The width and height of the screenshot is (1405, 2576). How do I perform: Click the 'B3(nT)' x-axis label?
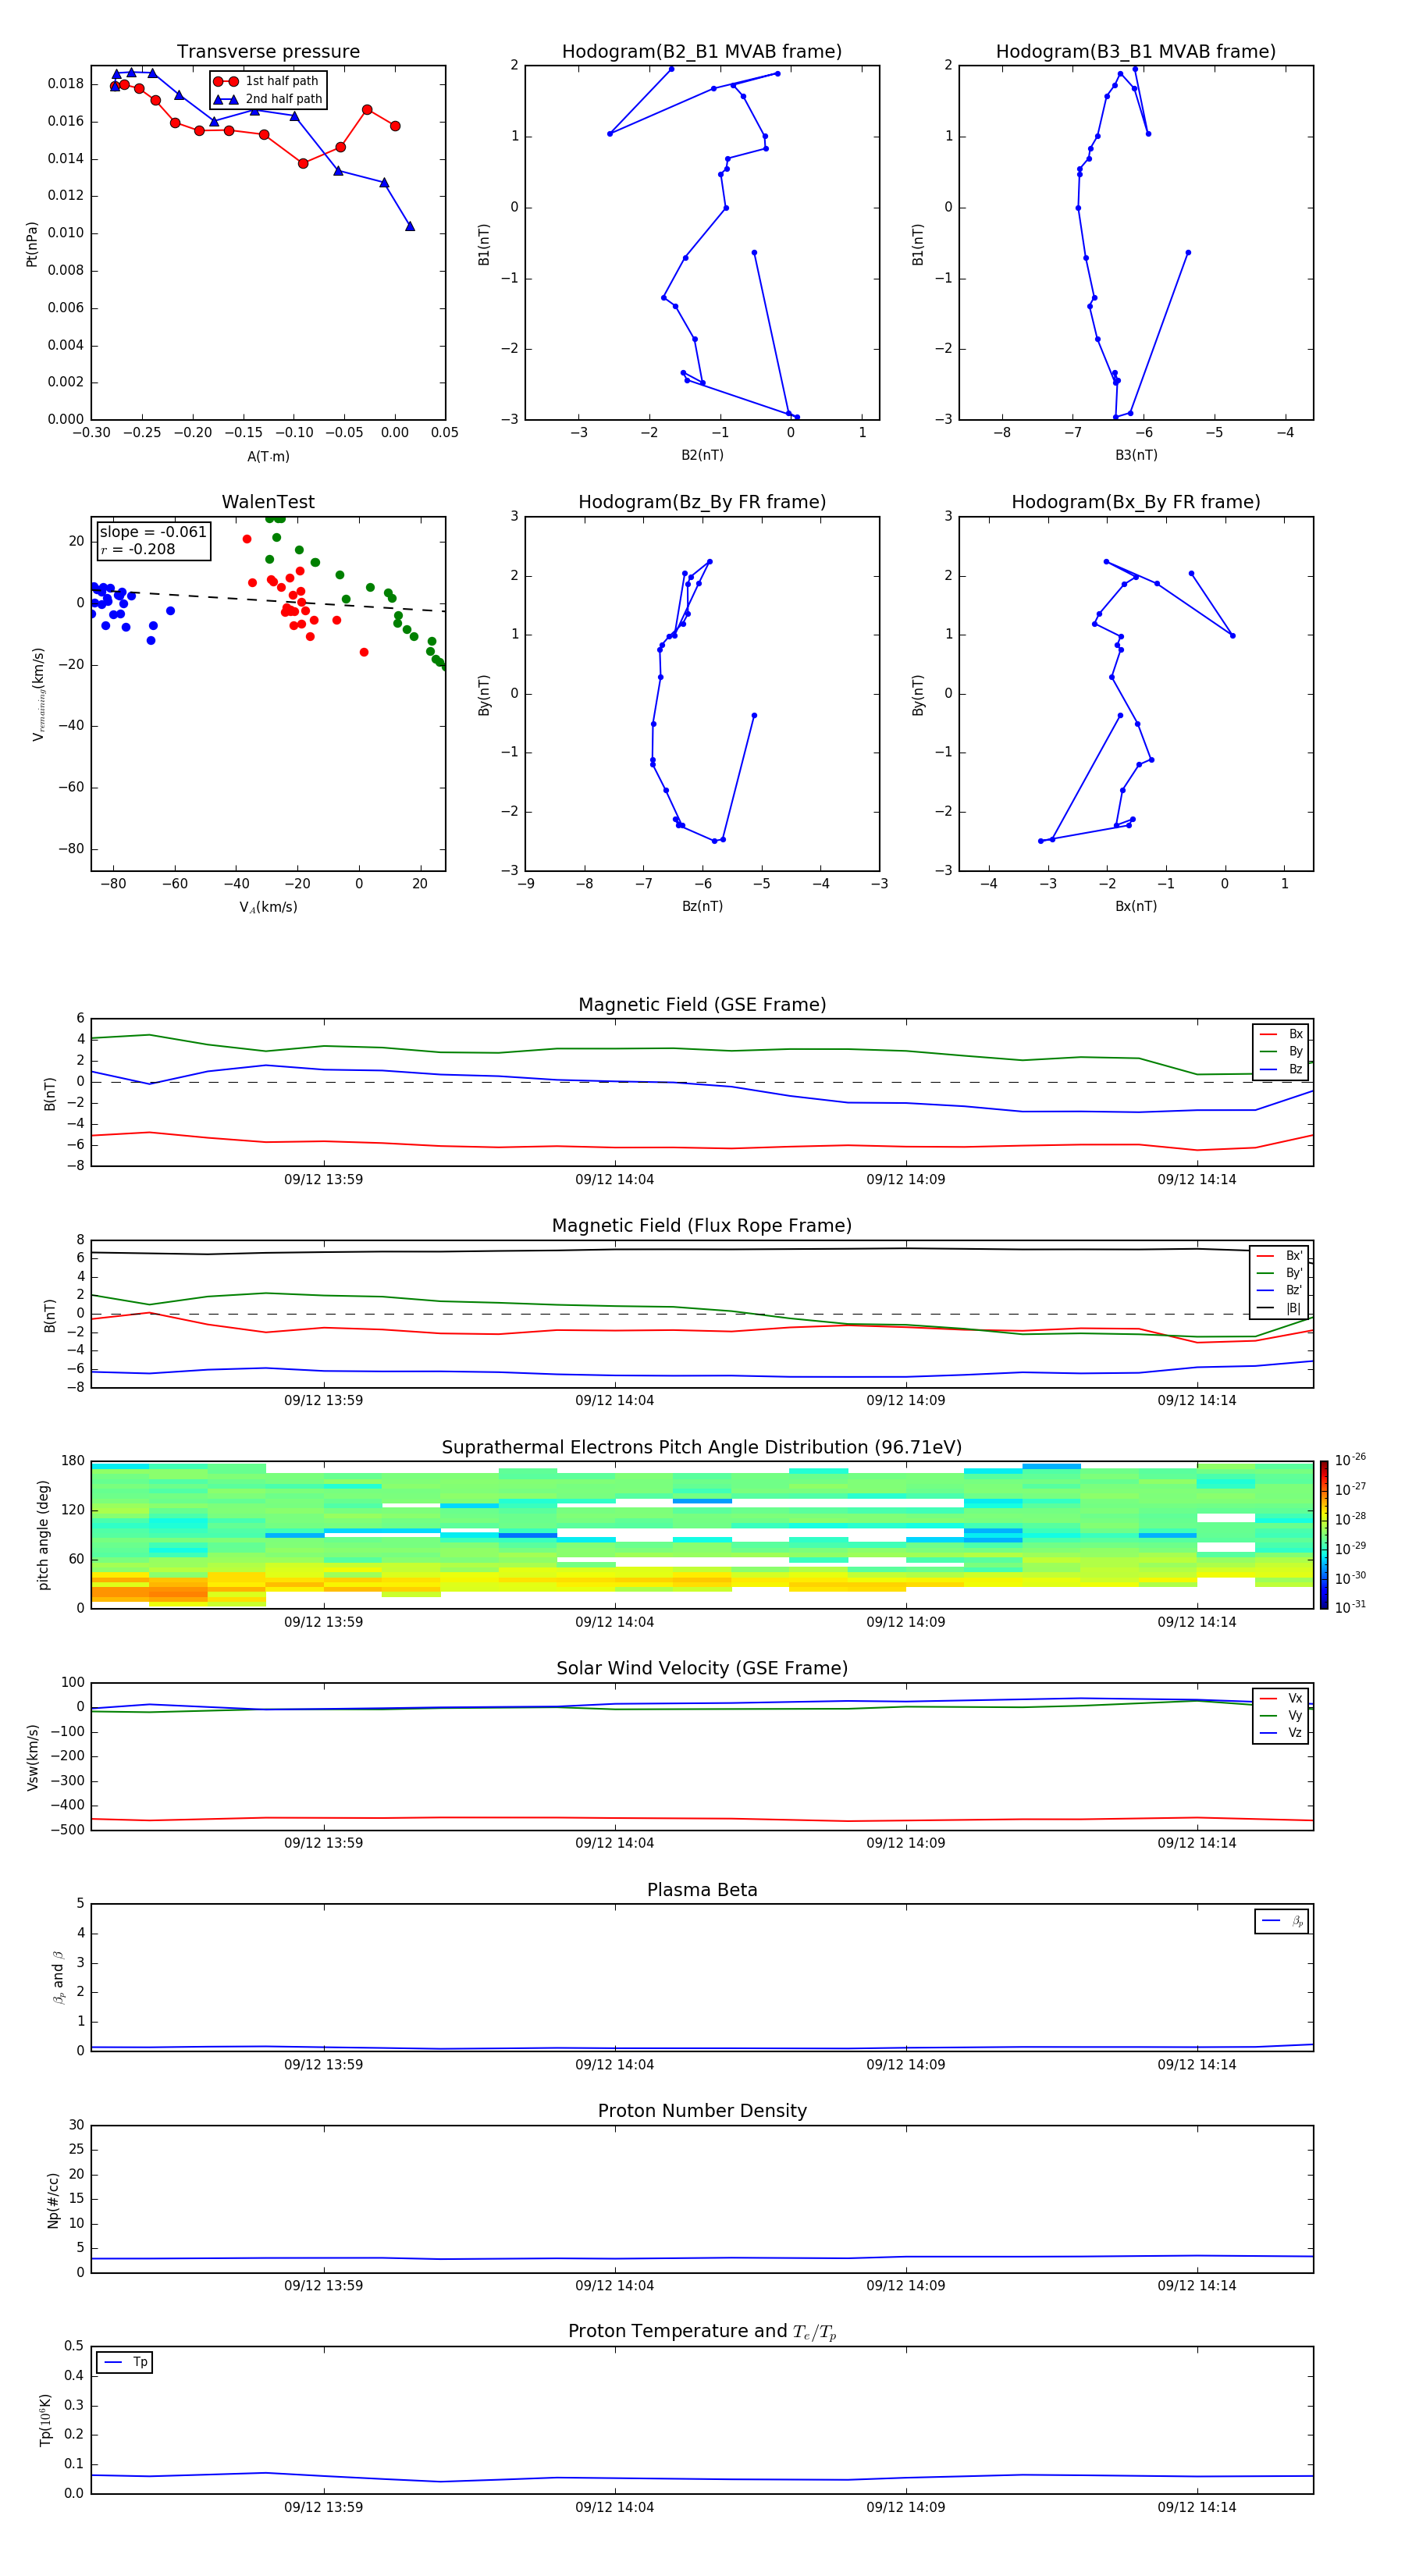coord(1136,455)
